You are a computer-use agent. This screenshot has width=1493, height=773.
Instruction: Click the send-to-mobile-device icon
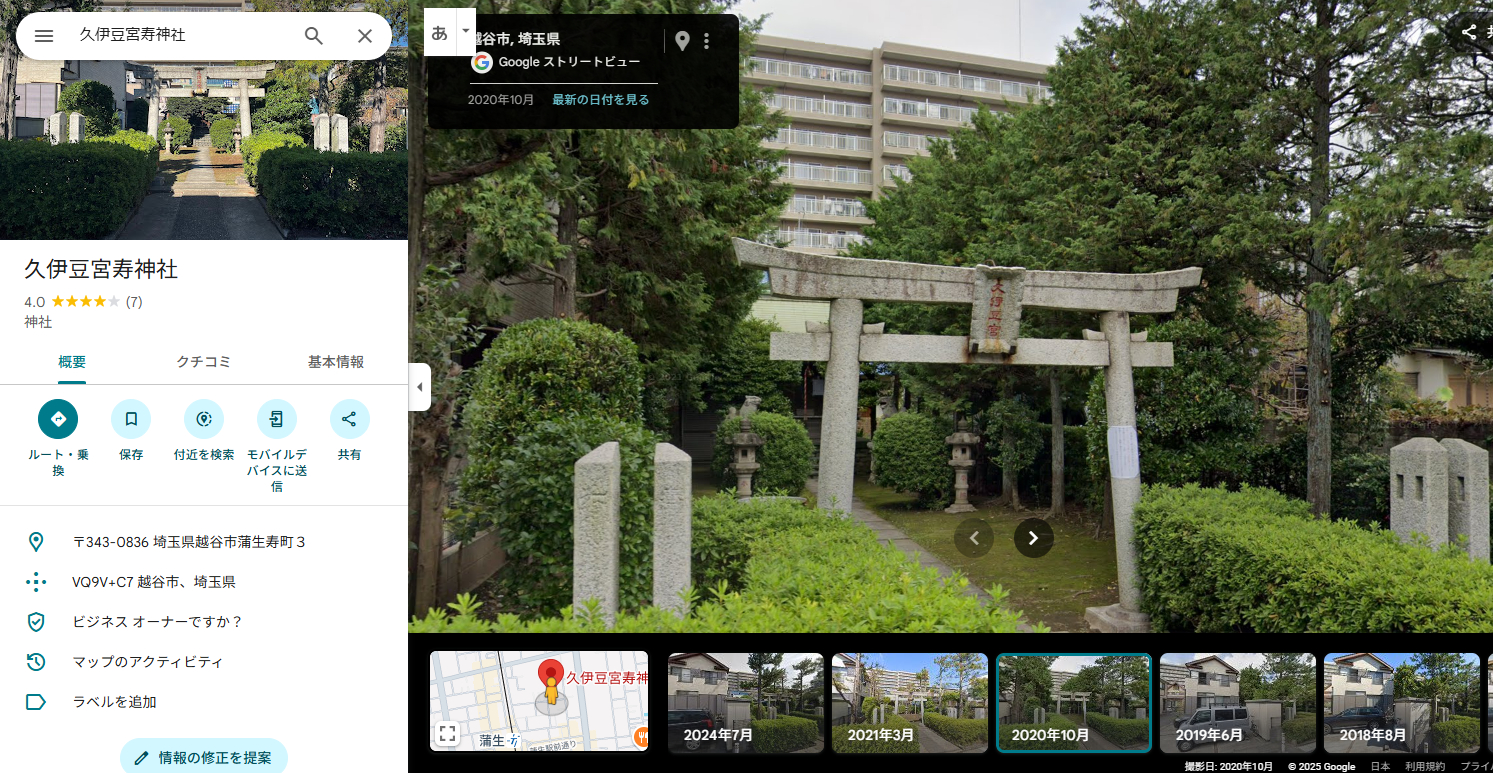pyautogui.click(x=276, y=419)
